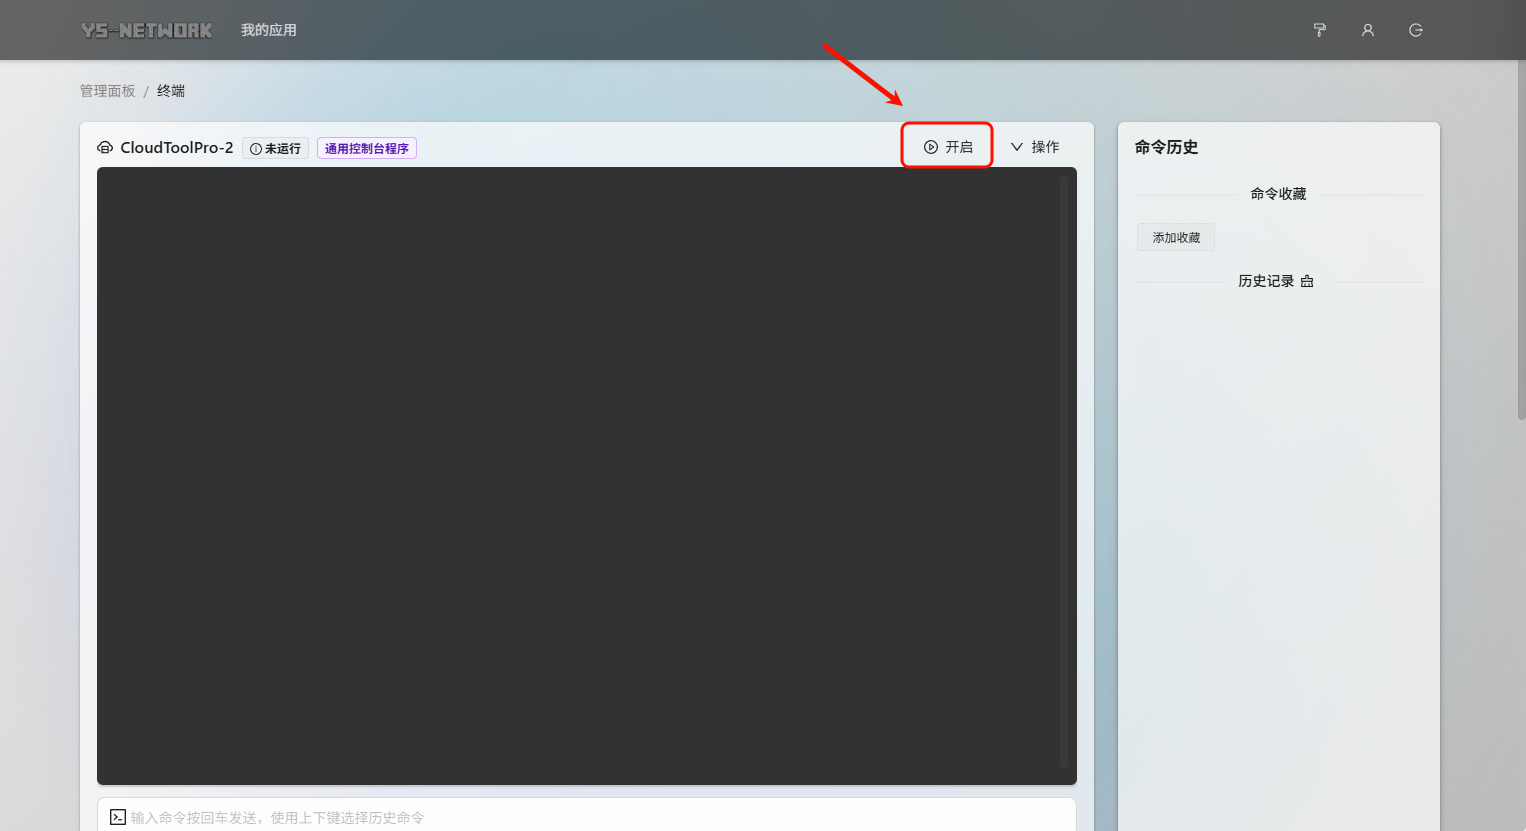This screenshot has height=831, width=1526.
Task: Click the 添加收藏 button
Action: 1176,238
